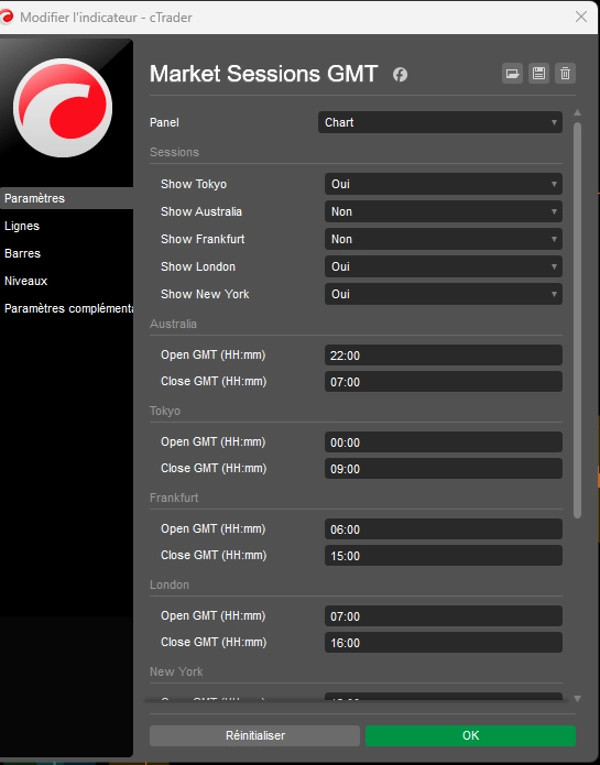Click the cTrader logo in title bar
Screen dimensions: 600x765
click(6, 17)
